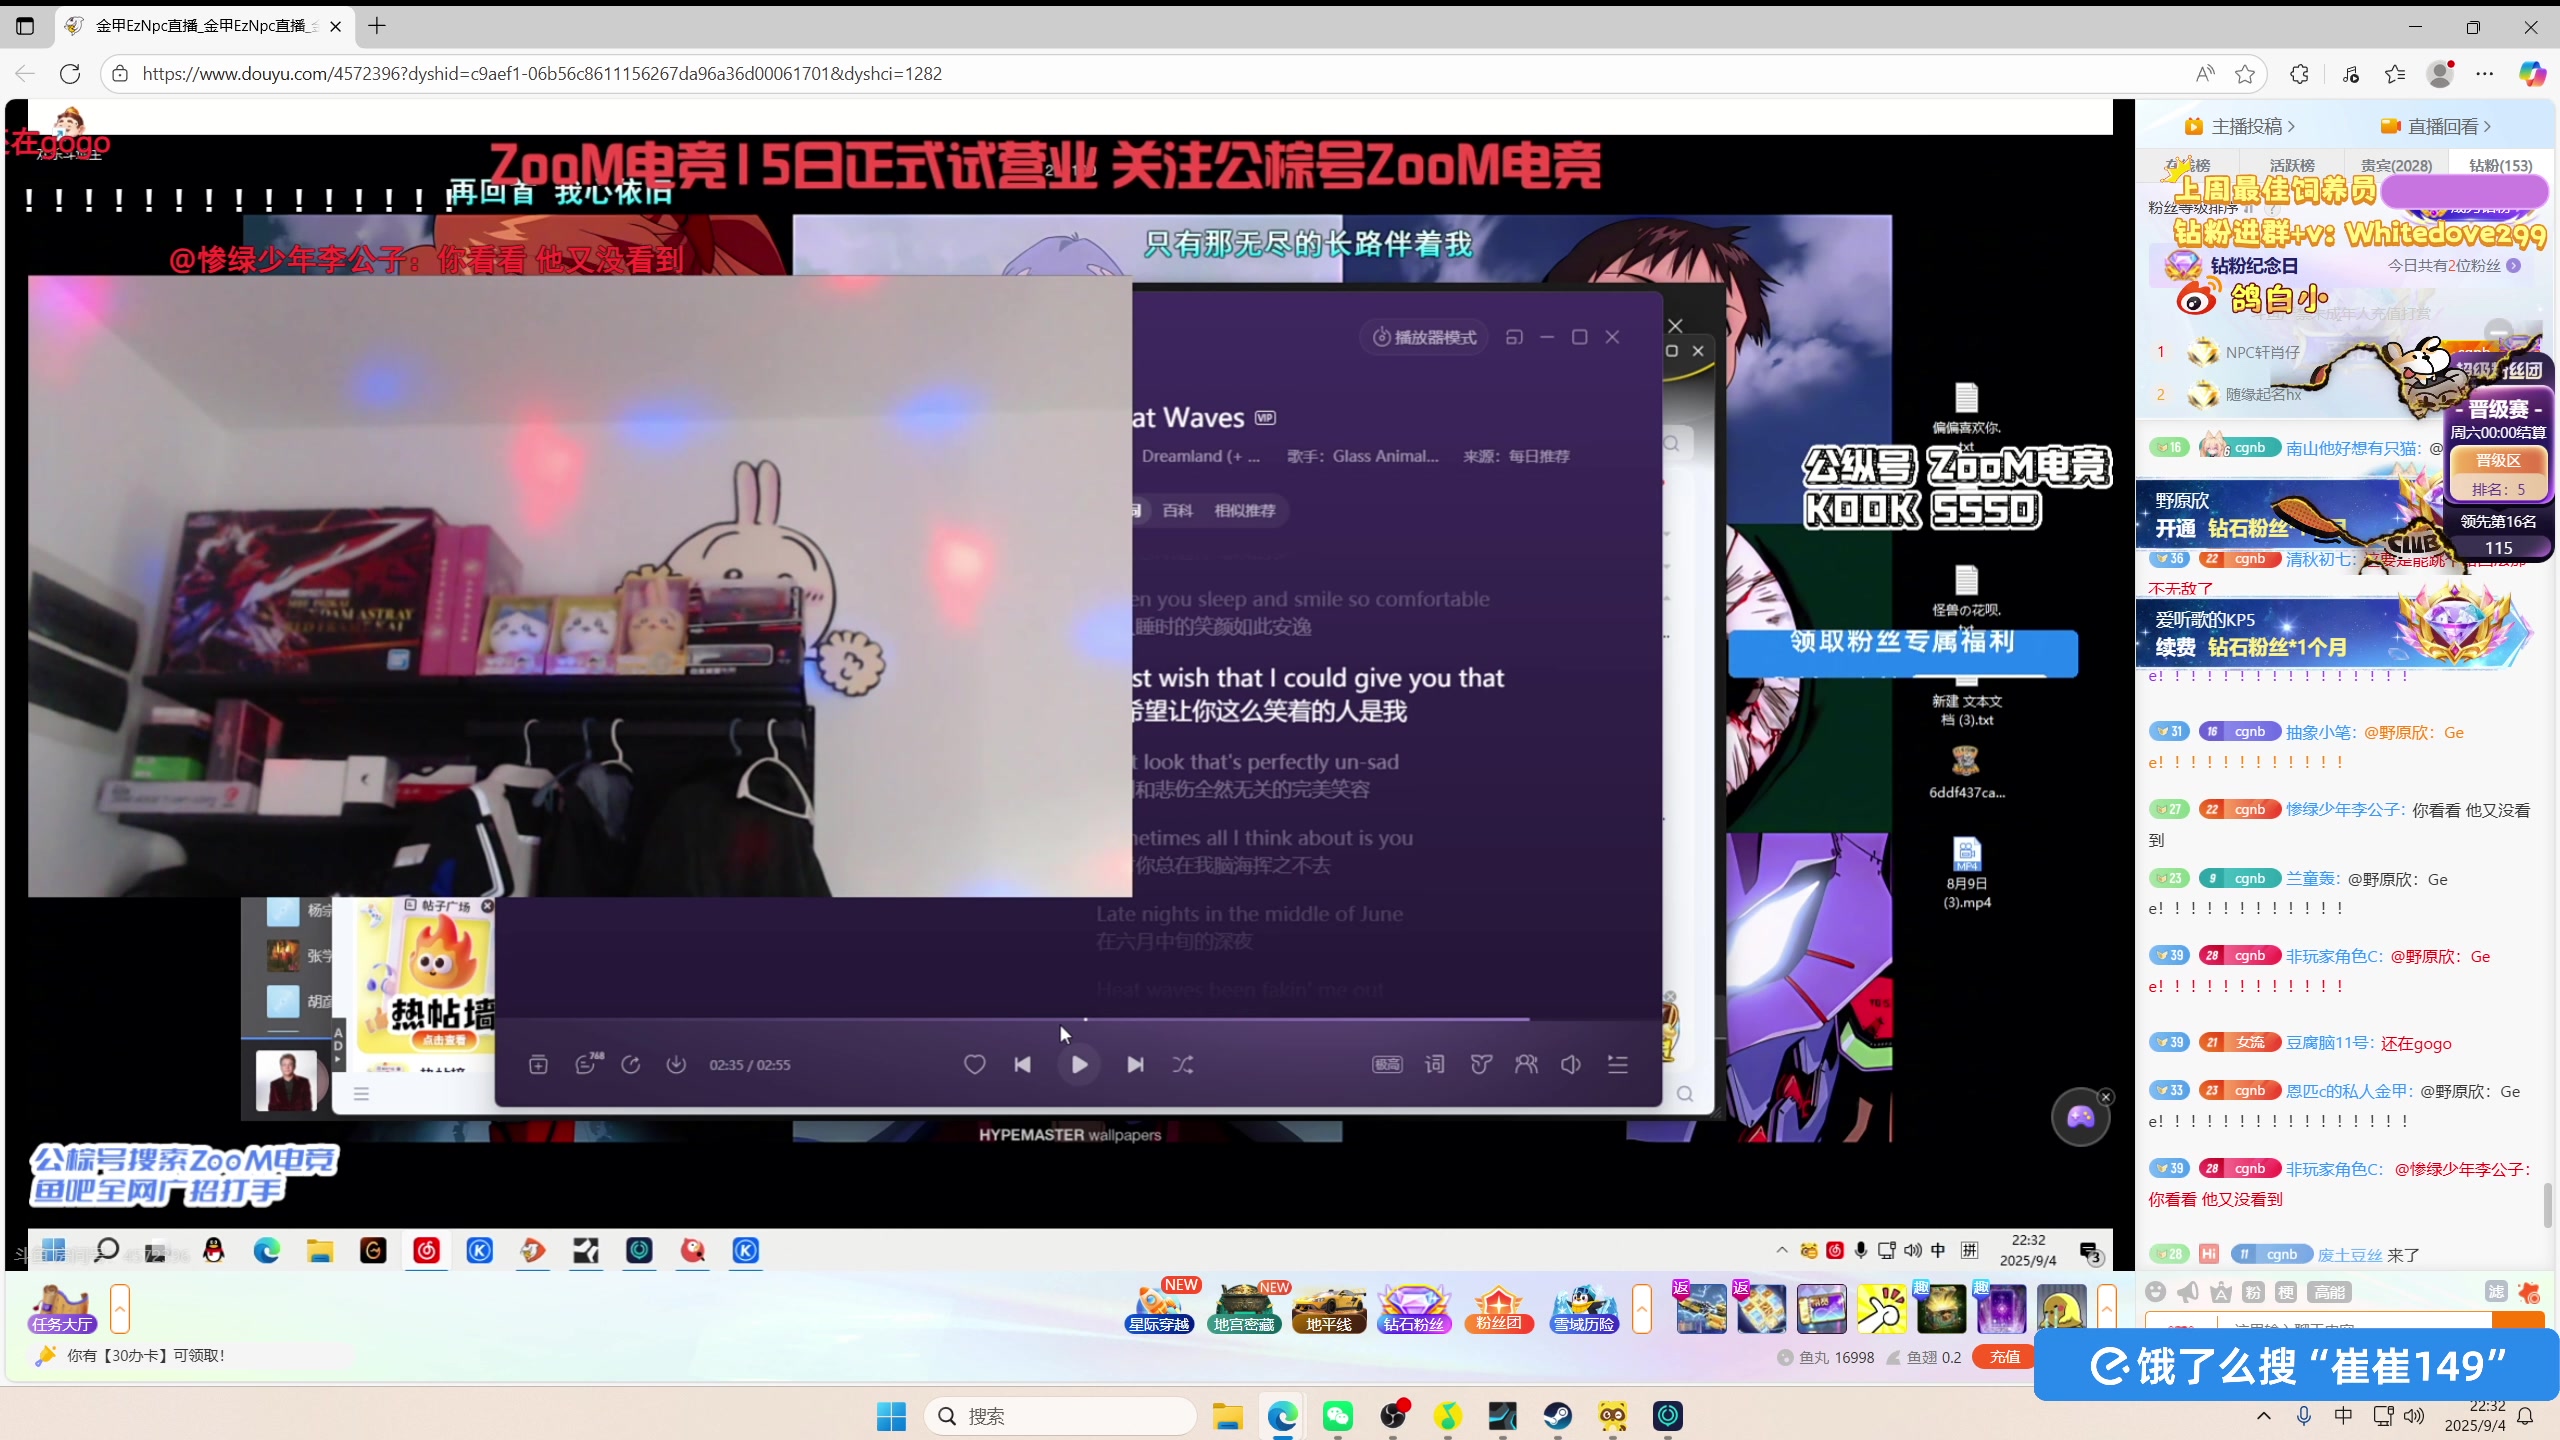This screenshot has width=2560, height=1440.
Task: Open a new browser tab
Action: point(377,27)
